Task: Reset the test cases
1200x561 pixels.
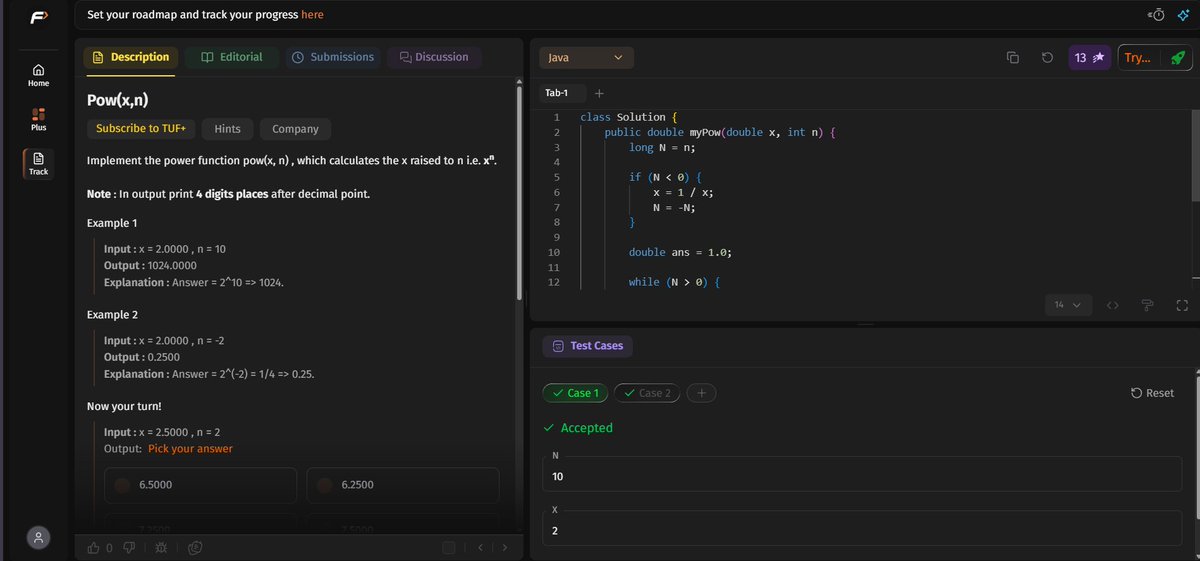Action: (1152, 393)
